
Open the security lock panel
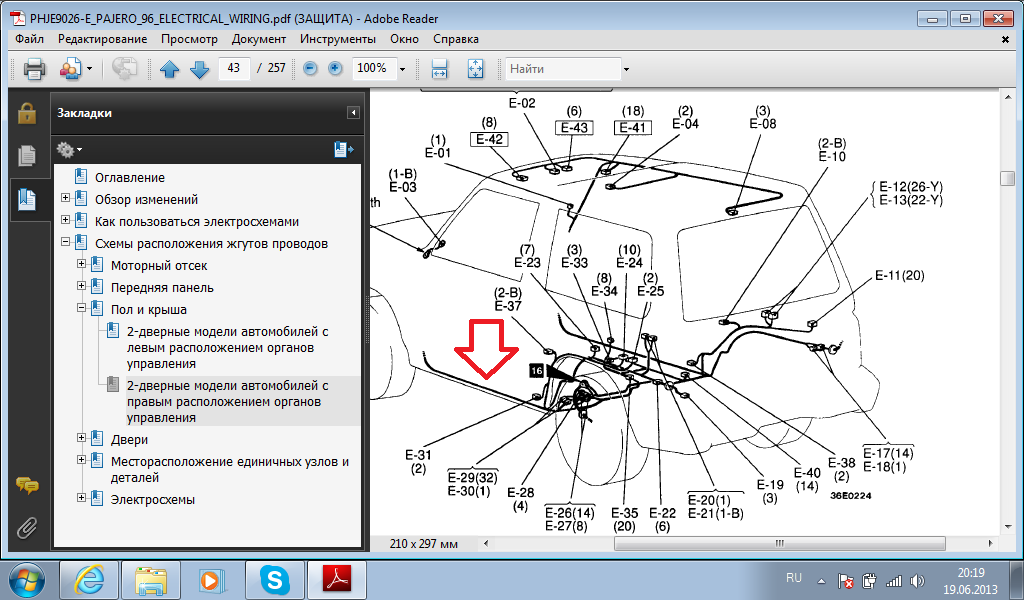pos(27,112)
